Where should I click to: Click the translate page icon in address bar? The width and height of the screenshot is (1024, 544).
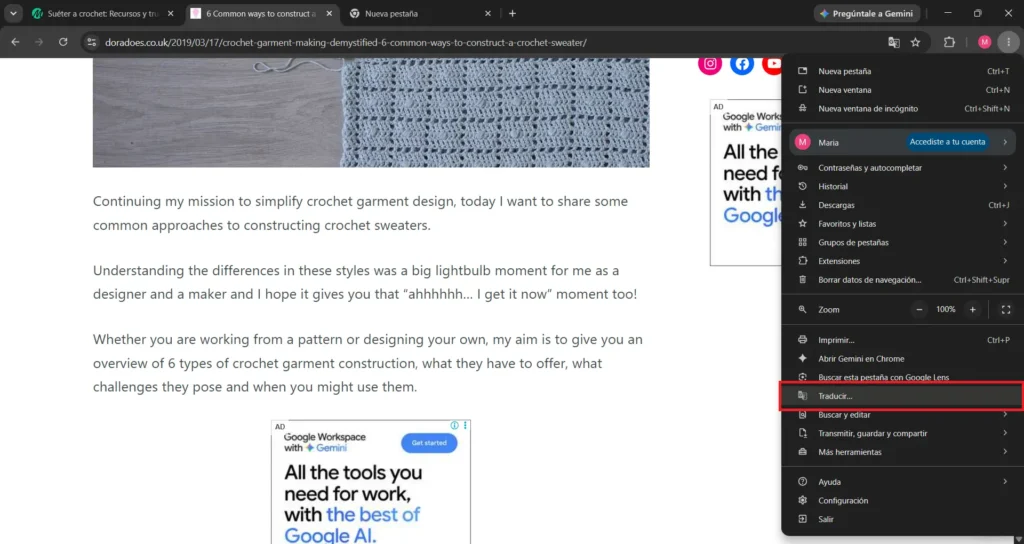coord(893,42)
